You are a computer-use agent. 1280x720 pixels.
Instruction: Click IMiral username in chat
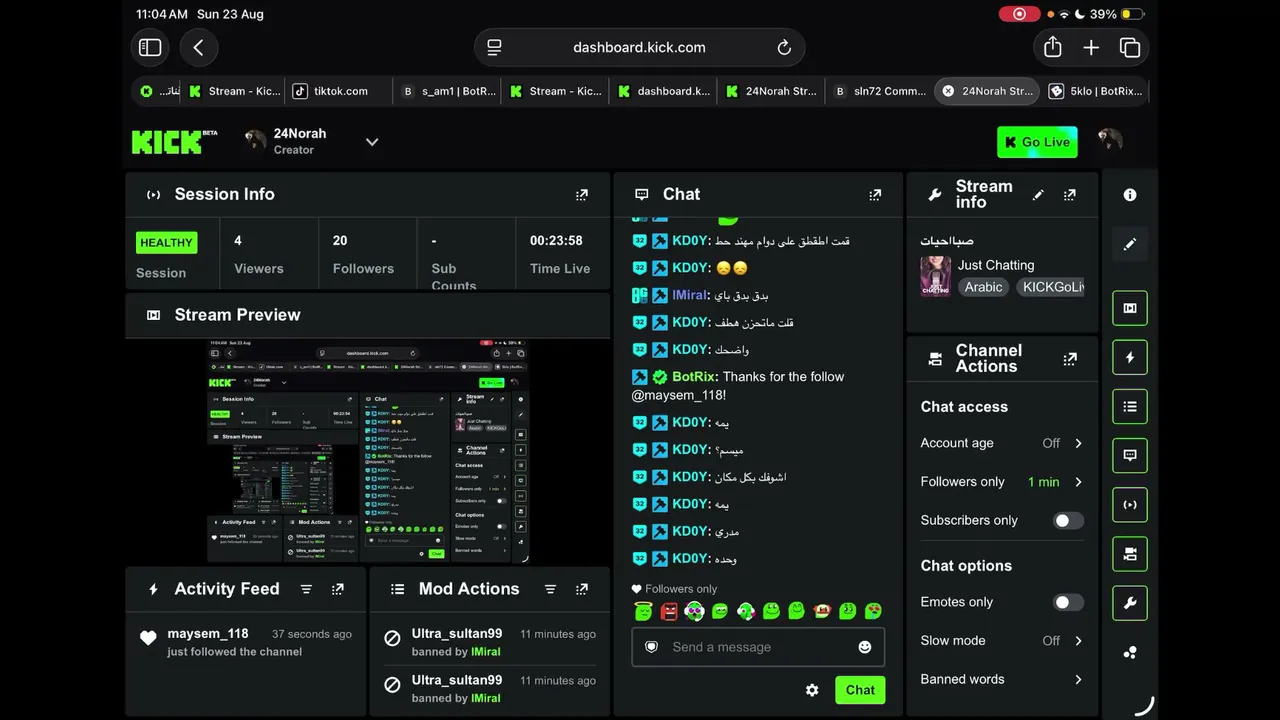click(x=690, y=295)
